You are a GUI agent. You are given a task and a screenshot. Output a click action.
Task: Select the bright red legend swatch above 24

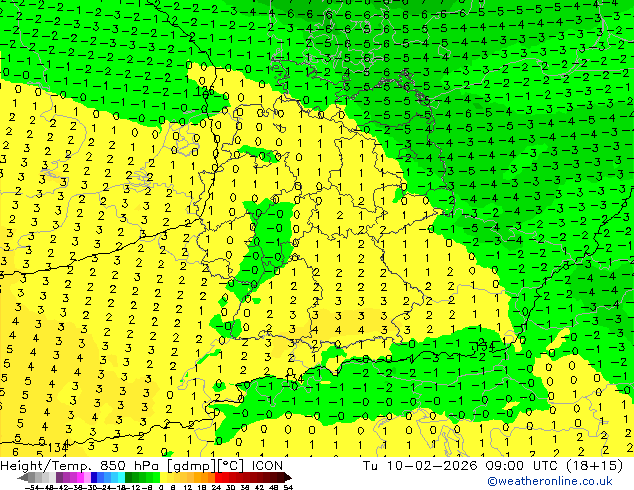218,477
